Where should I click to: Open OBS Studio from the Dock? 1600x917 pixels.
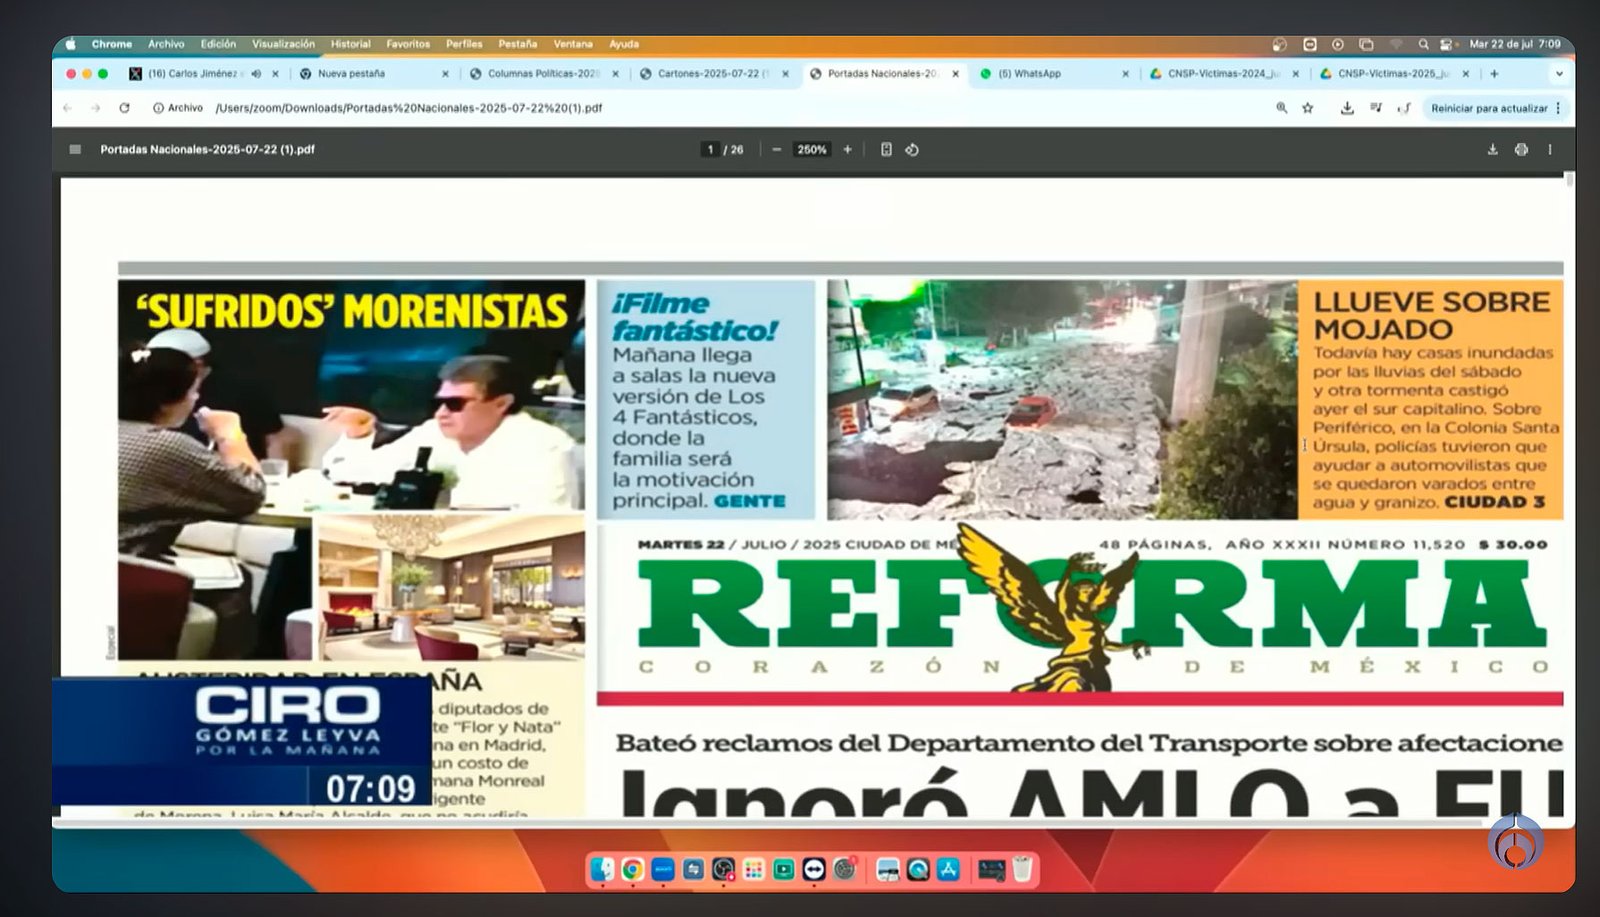(723, 870)
